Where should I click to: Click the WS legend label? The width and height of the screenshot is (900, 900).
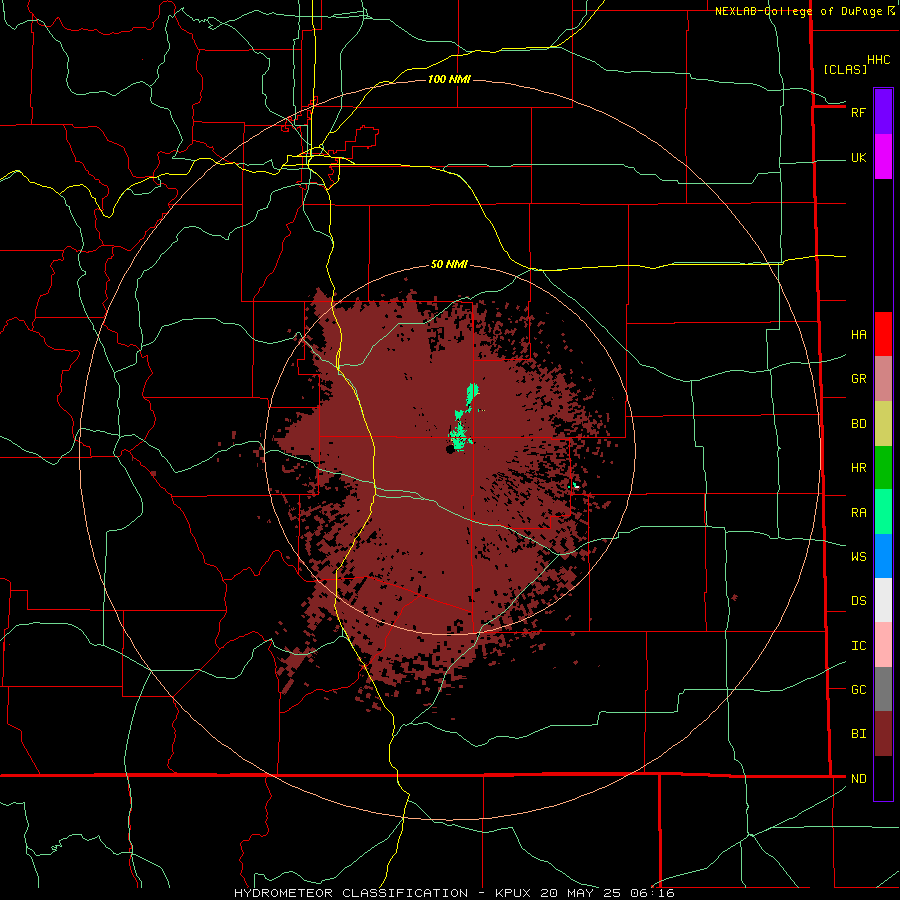[858, 557]
